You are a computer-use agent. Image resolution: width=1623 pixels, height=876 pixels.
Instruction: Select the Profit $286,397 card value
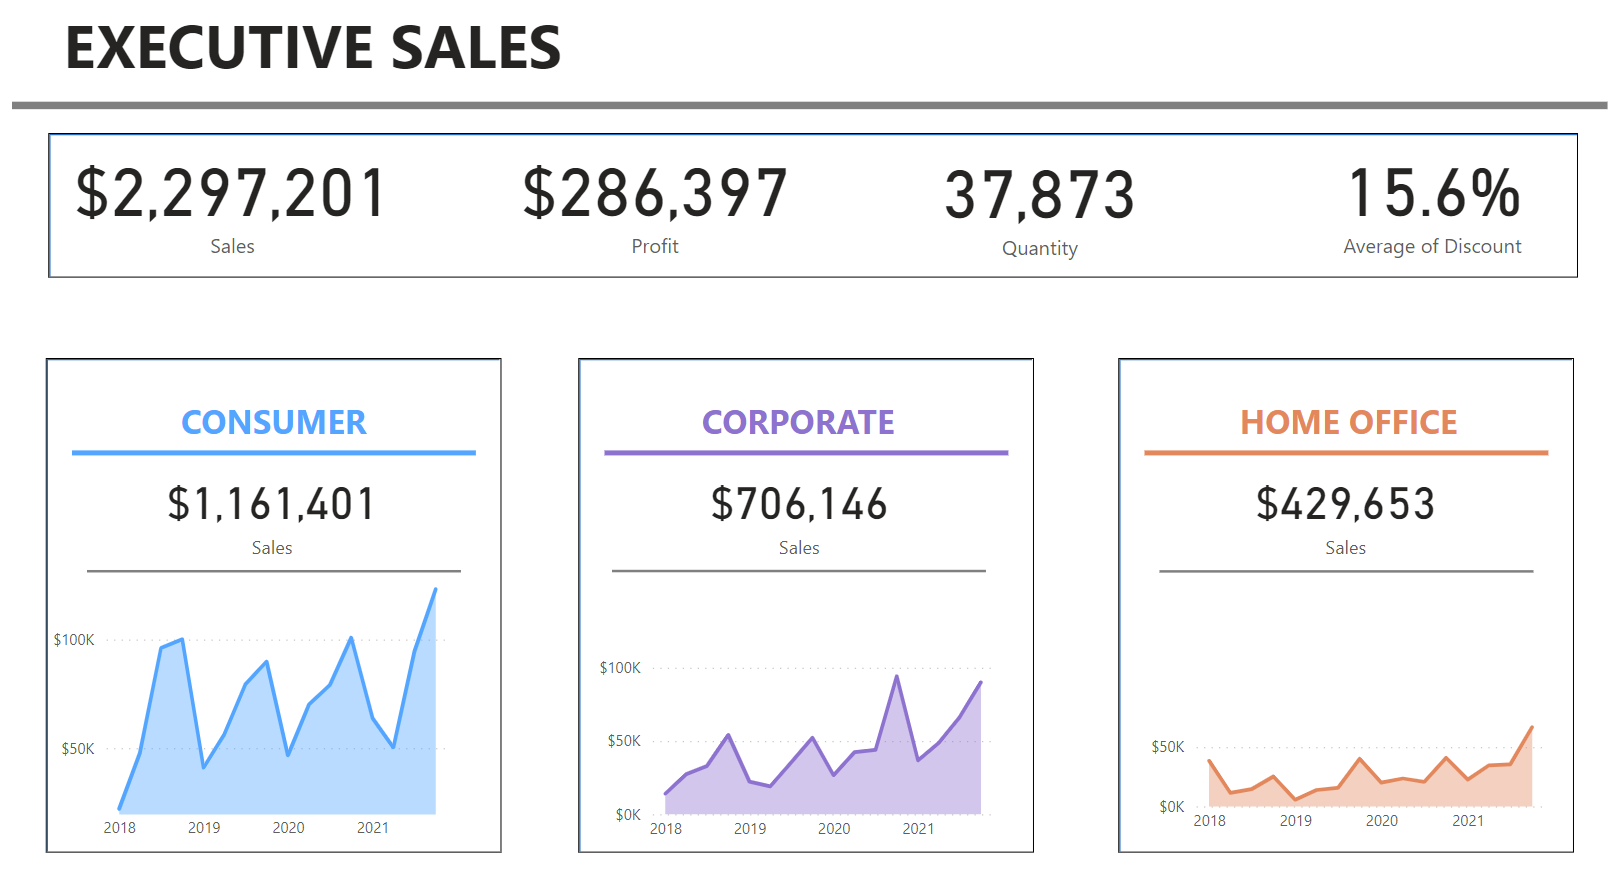coord(655,194)
